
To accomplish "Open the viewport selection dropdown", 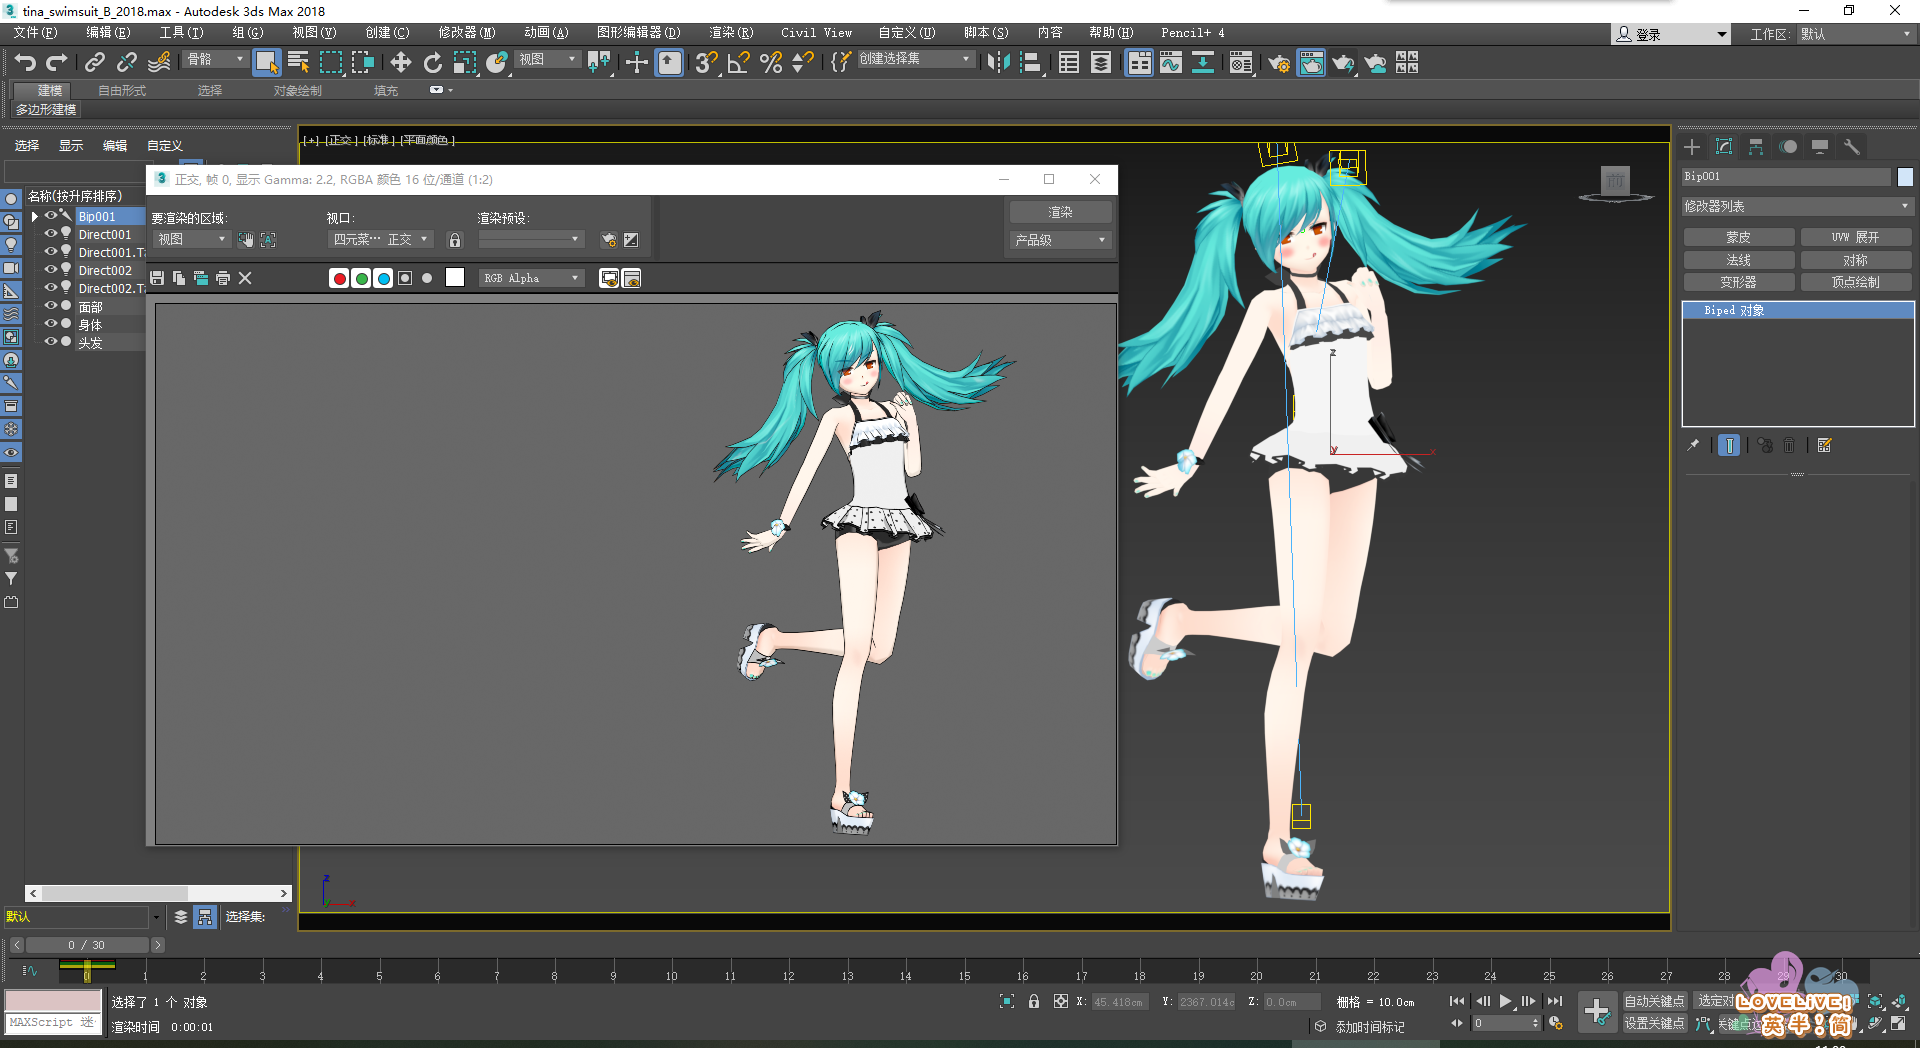I will [x=380, y=239].
